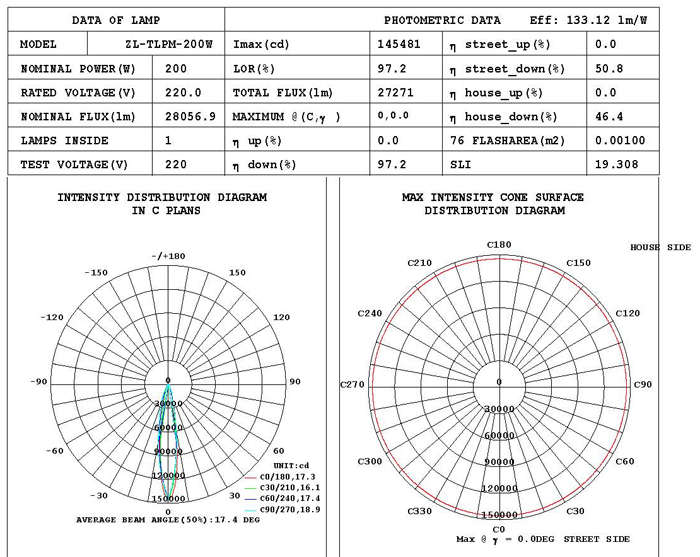Click the SLI value 19.308
This screenshot has width=700, height=557.
pyautogui.click(x=616, y=164)
